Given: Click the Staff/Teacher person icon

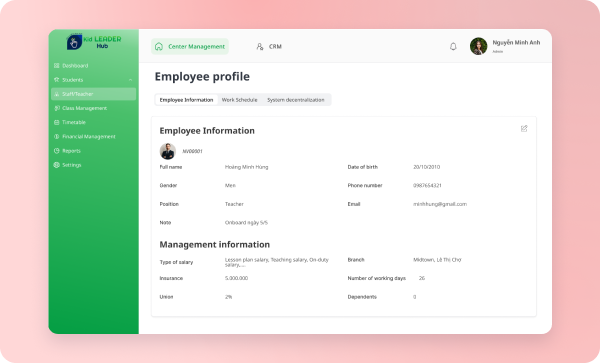Looking at the screenshot, I should pyautogui.click(x=57, y=94).
